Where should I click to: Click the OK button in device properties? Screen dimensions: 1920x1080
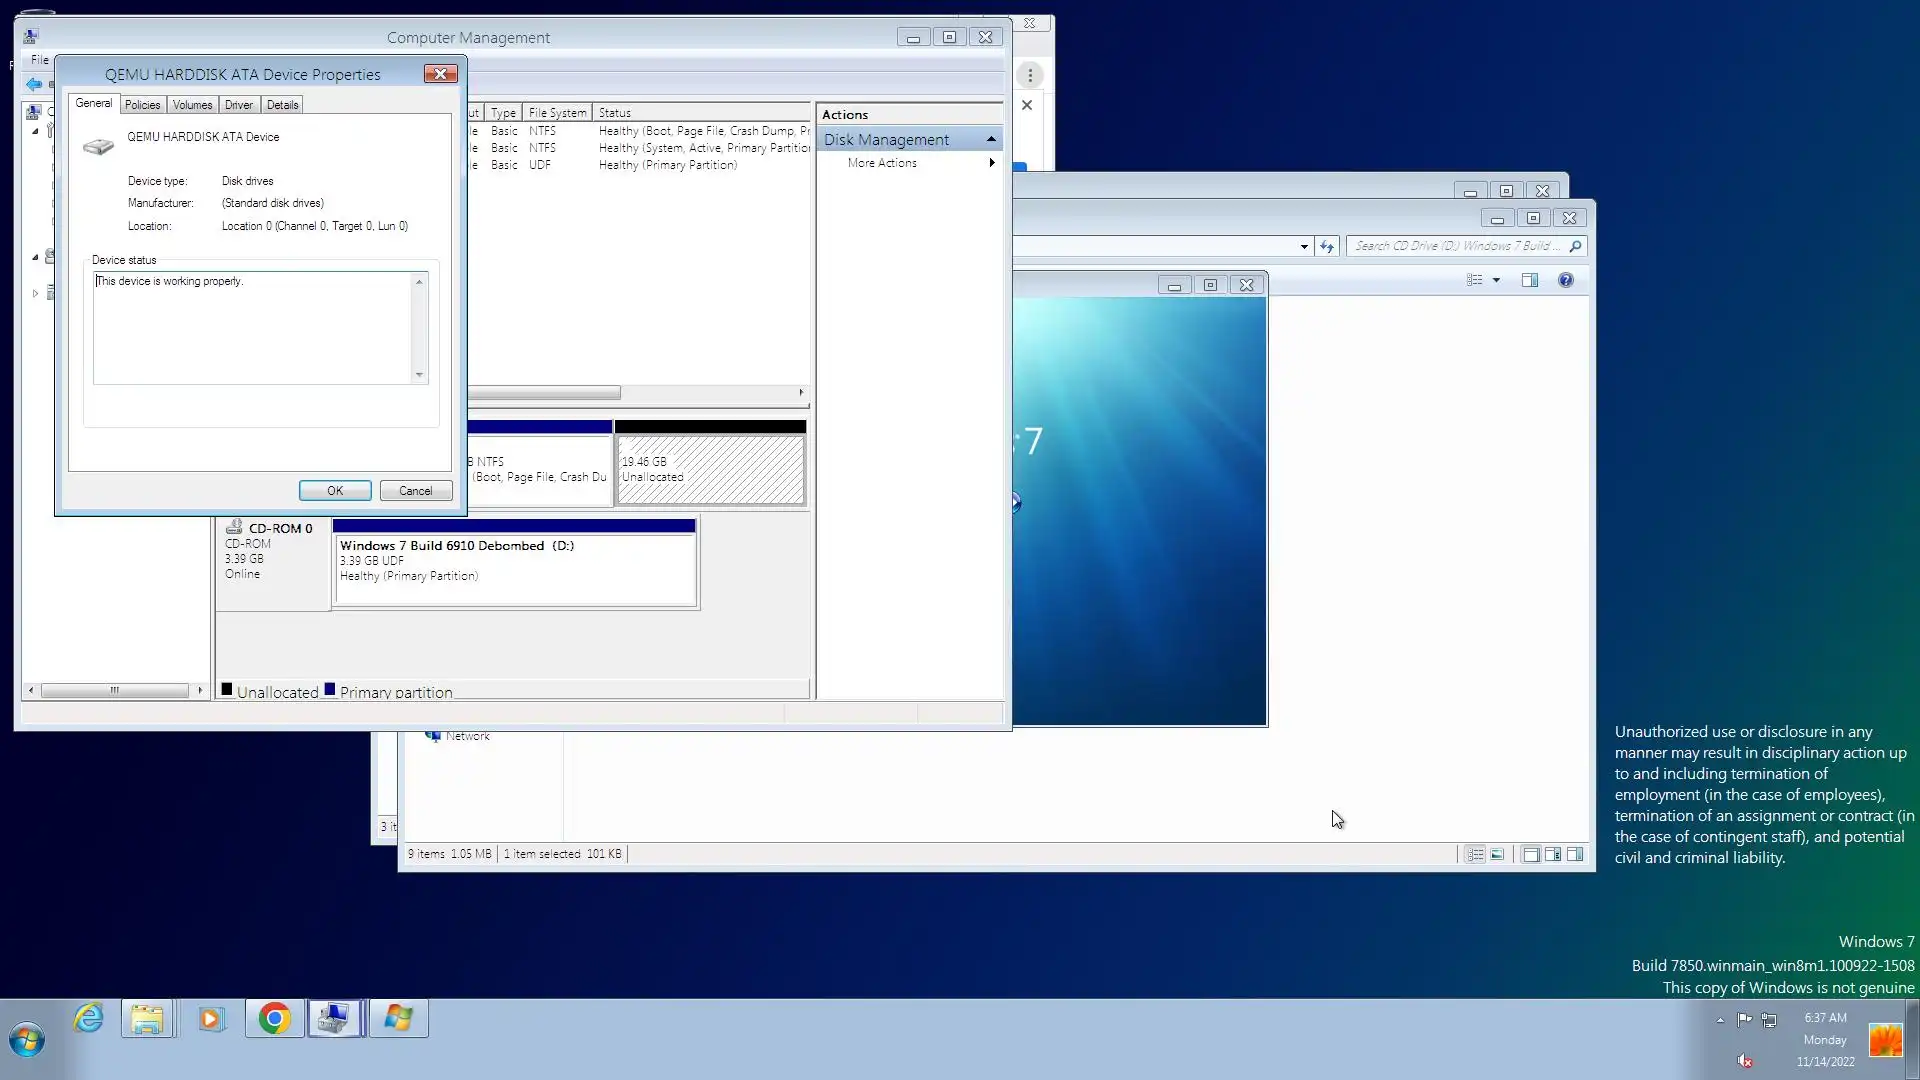(x=335, y=491)
